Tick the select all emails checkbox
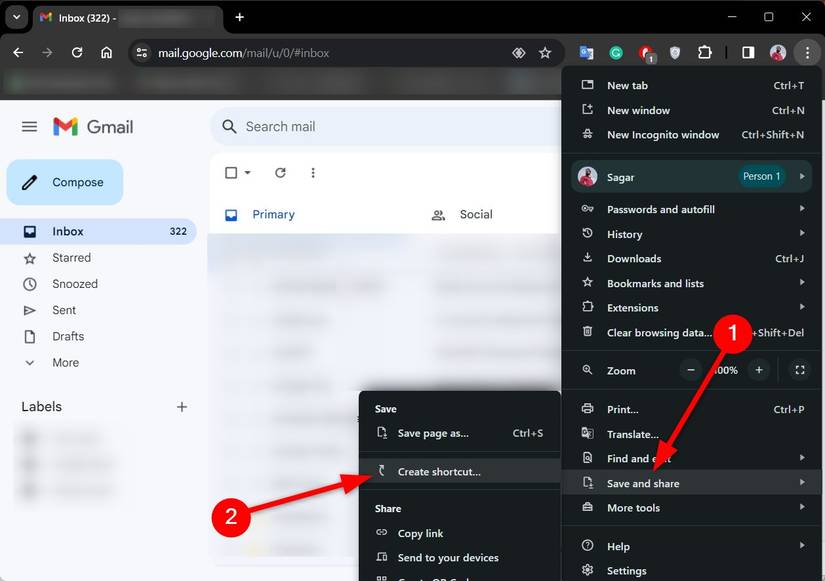 point(231,173)
